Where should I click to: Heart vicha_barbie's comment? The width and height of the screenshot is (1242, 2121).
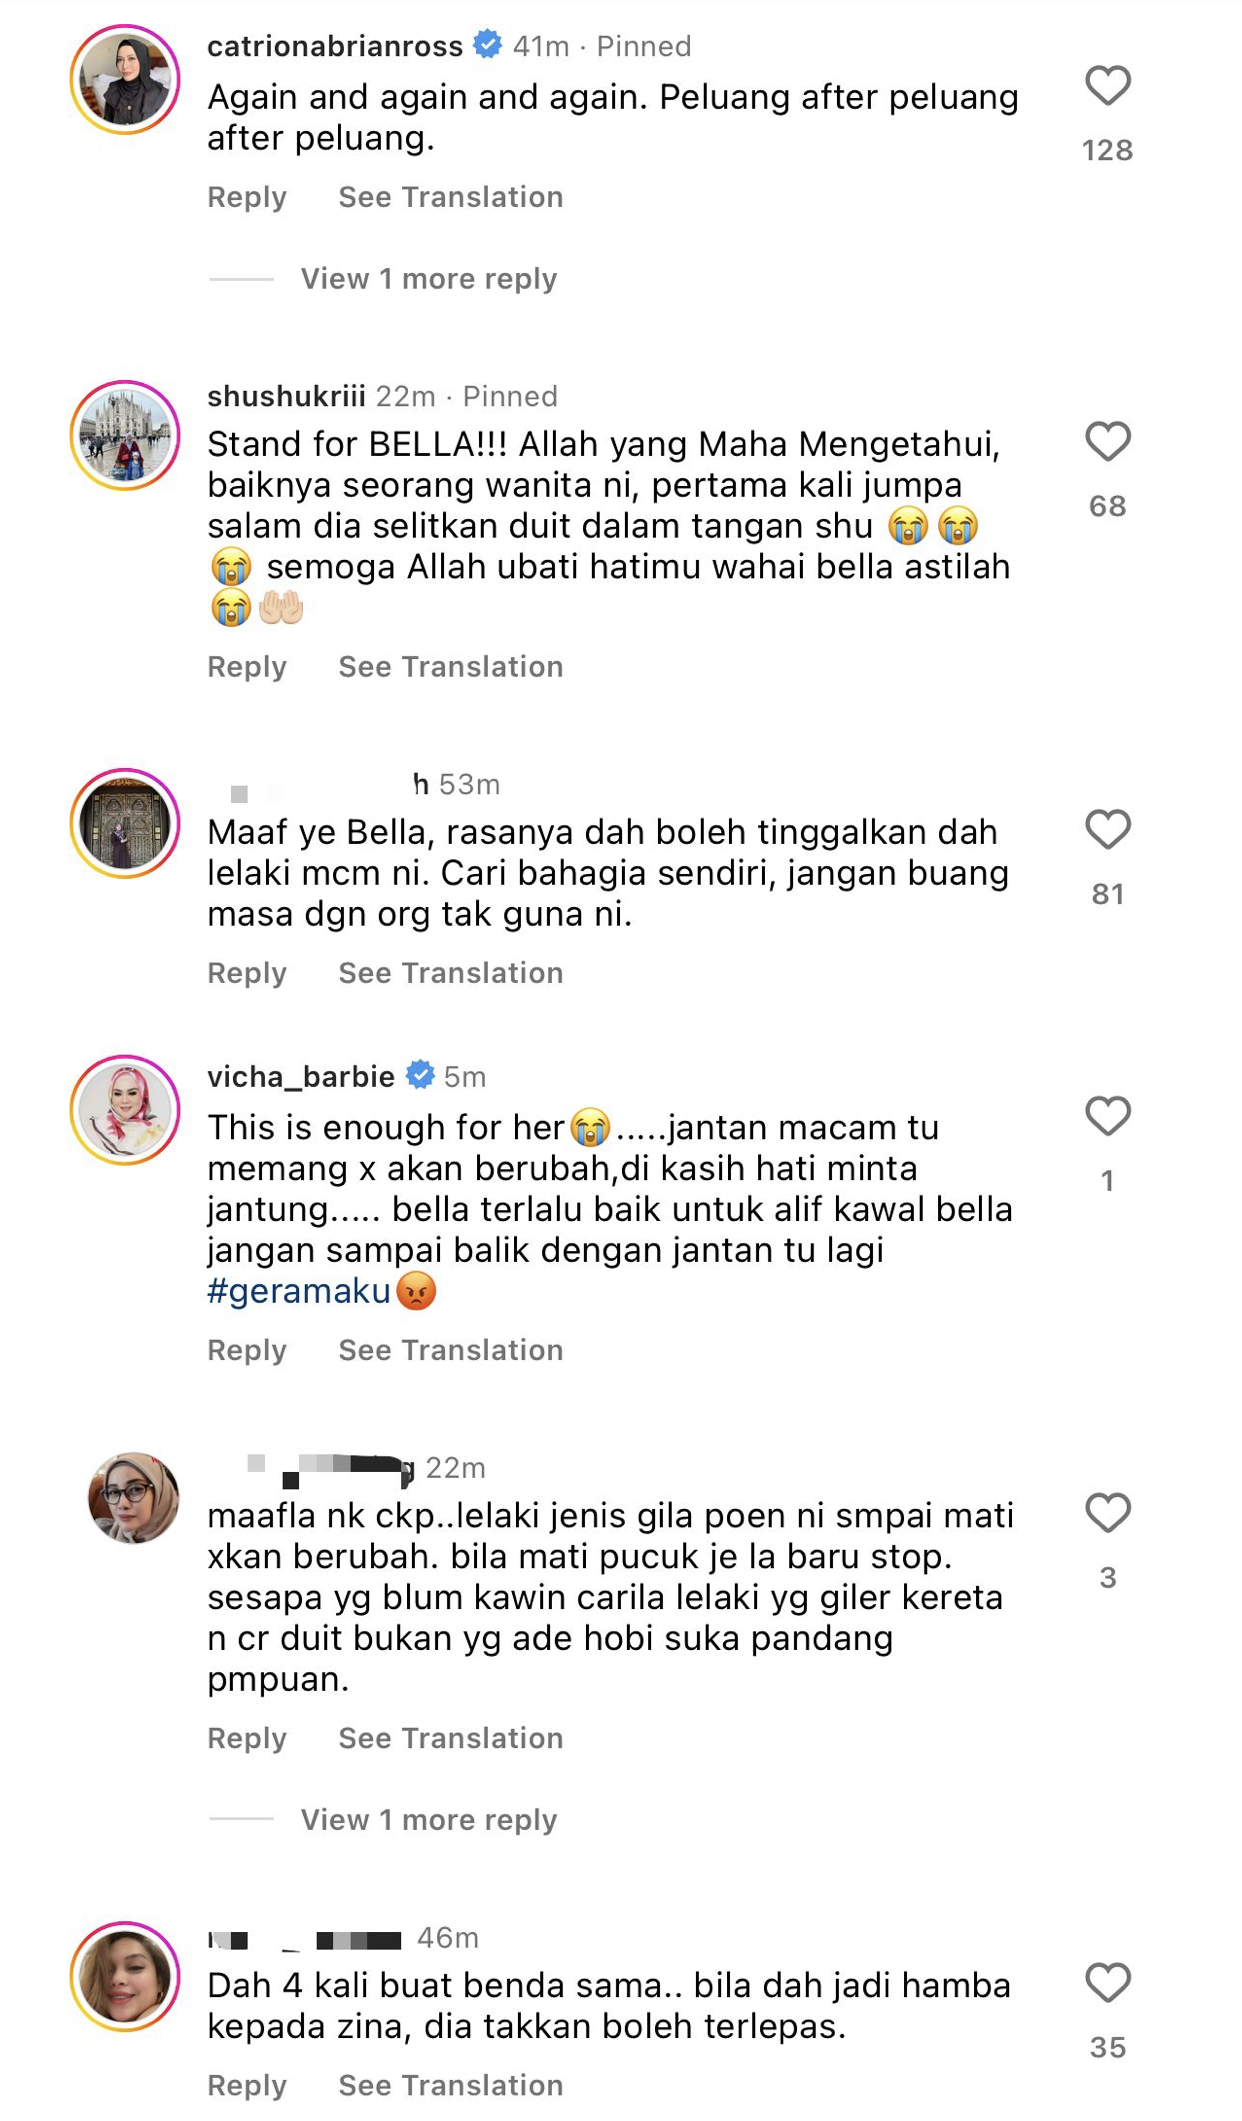[x=1107, y=1116]
